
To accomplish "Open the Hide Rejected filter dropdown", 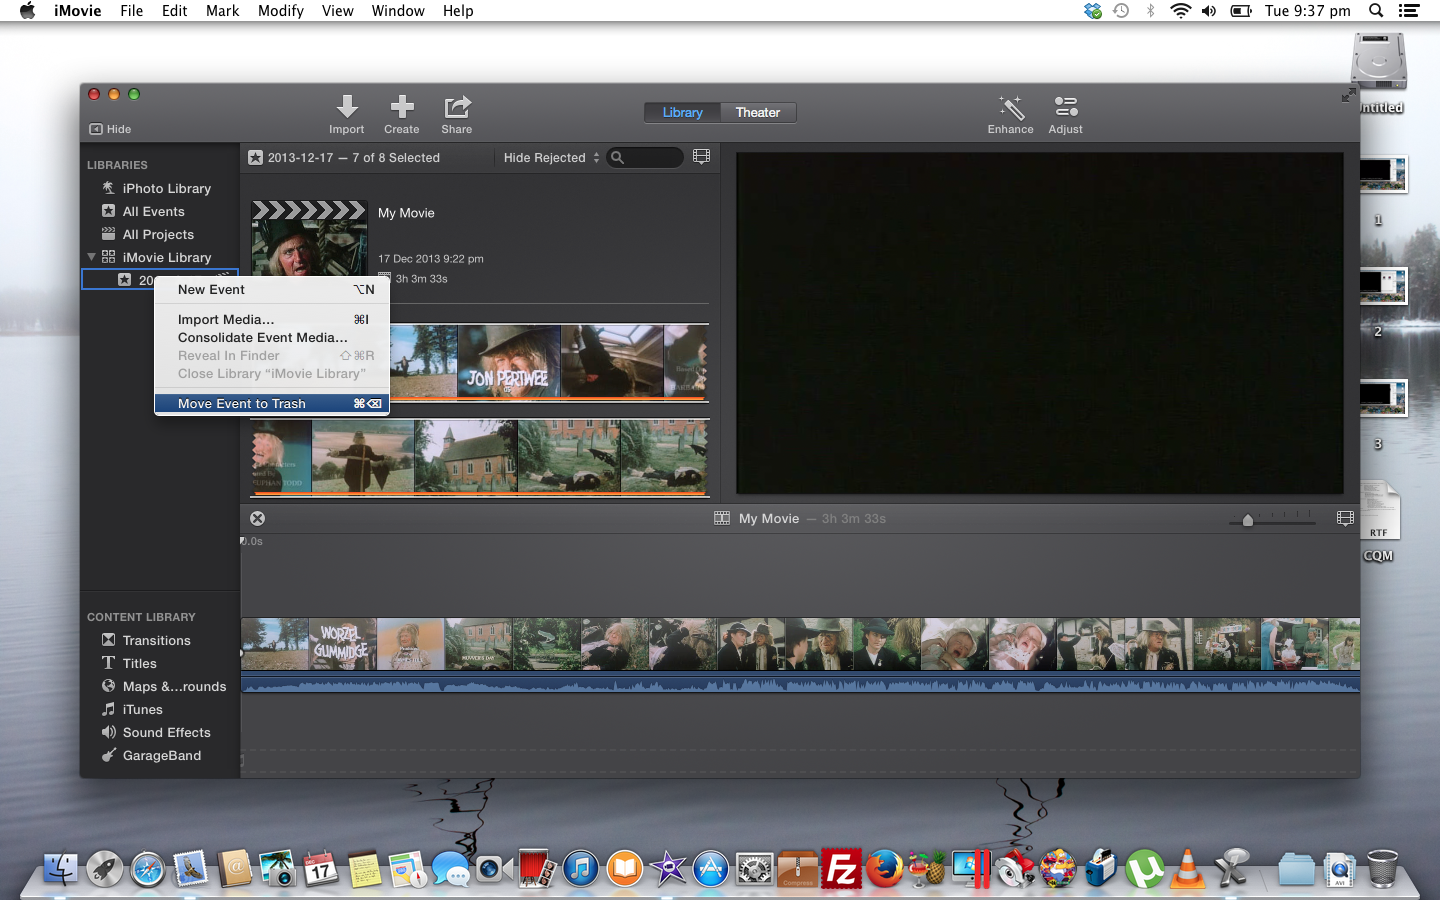I will (x=551, y=158).
